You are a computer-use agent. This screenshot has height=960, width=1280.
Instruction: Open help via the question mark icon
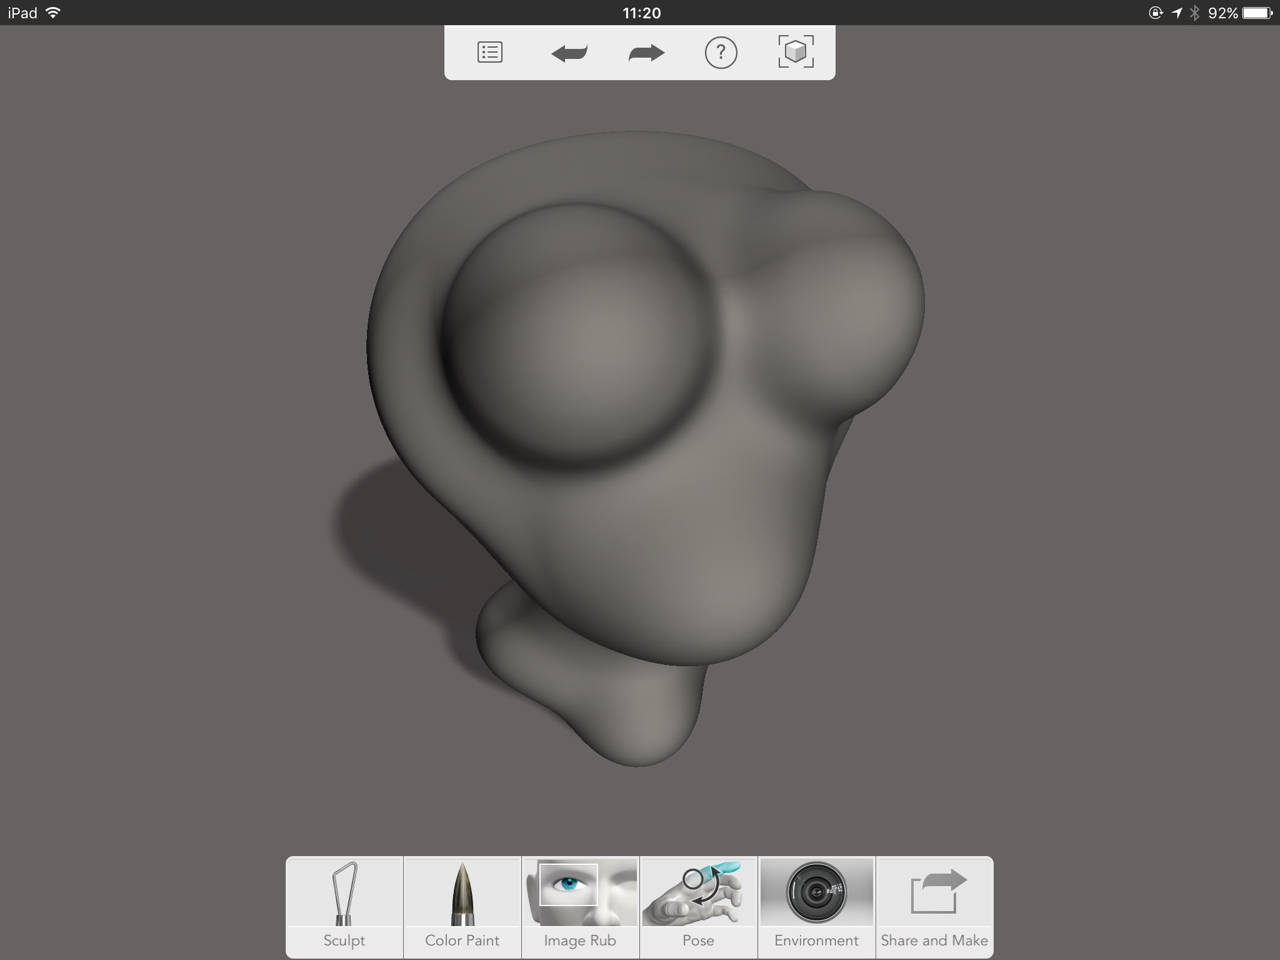[x=721, y=52]
